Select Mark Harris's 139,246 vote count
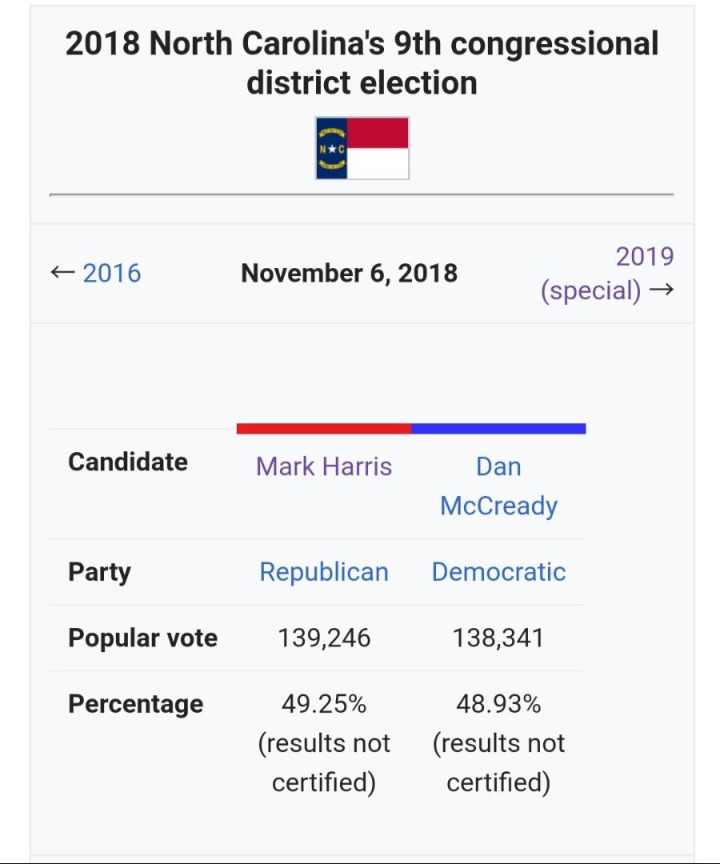 [x=324, y=638]
